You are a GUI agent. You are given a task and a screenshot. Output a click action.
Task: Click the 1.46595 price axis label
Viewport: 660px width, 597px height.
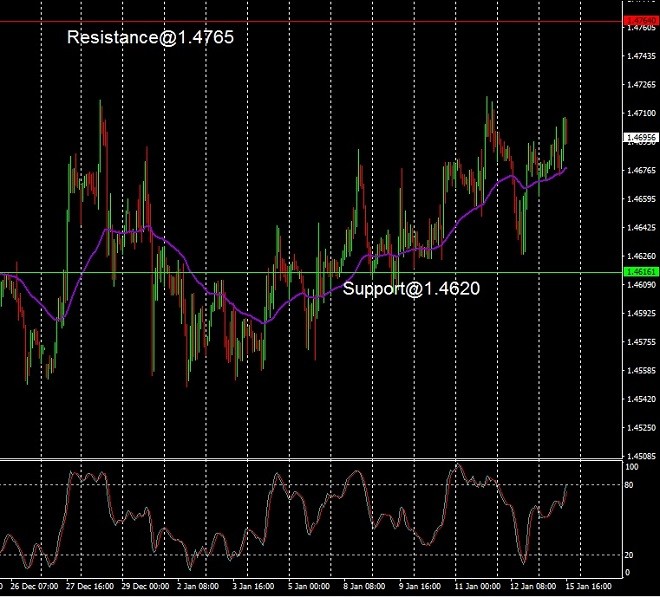(641, 199)
